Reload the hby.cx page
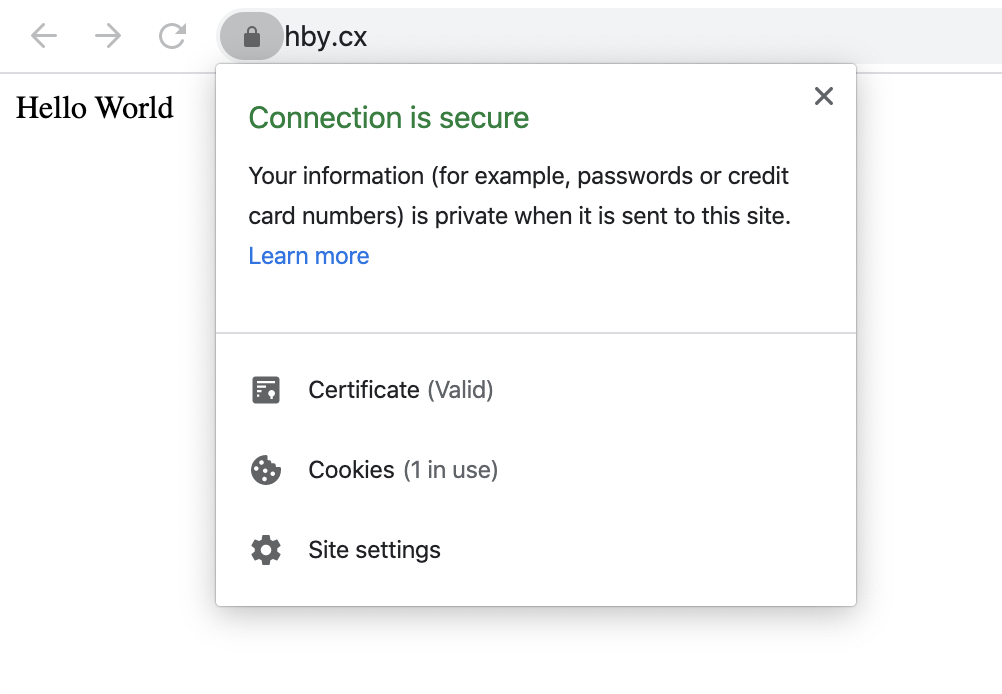Image resolution: width=1002 pixels, height=694 pixels. 173,36
